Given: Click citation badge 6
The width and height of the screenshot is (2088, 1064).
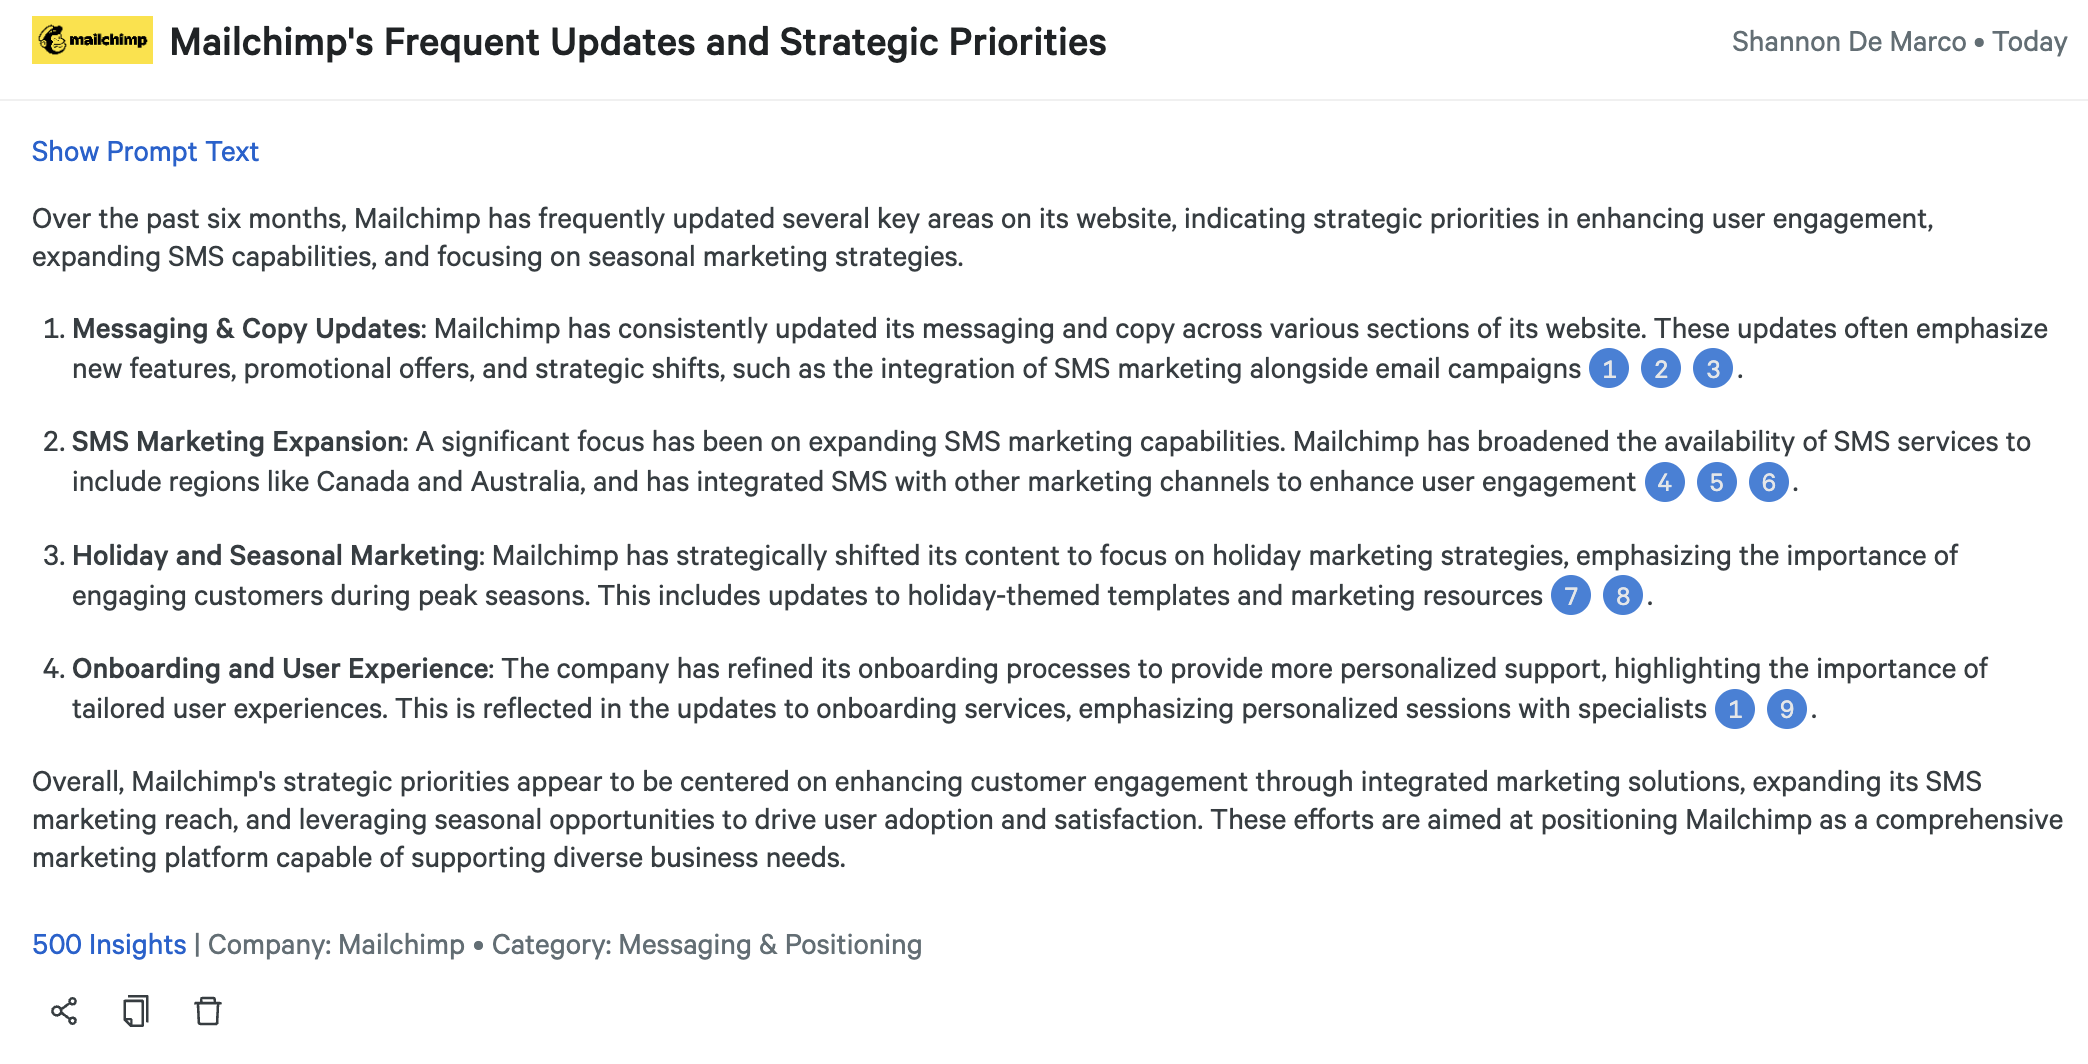Looking at the screenshot, I should [1769, 483].
